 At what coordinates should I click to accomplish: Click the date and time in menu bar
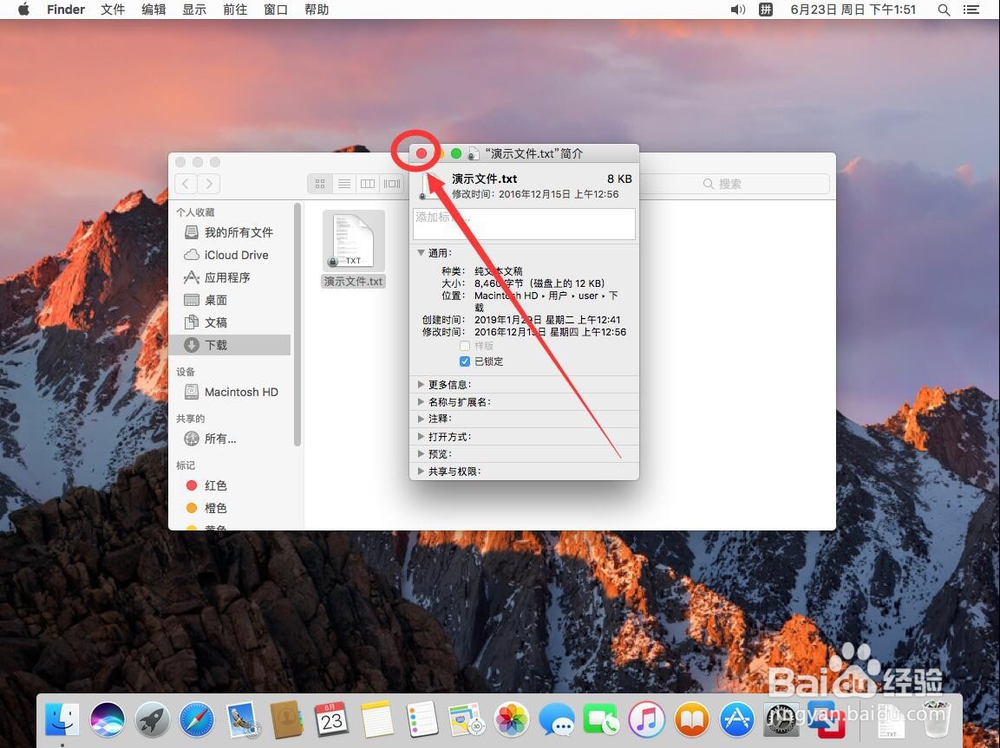pos(853,10)
